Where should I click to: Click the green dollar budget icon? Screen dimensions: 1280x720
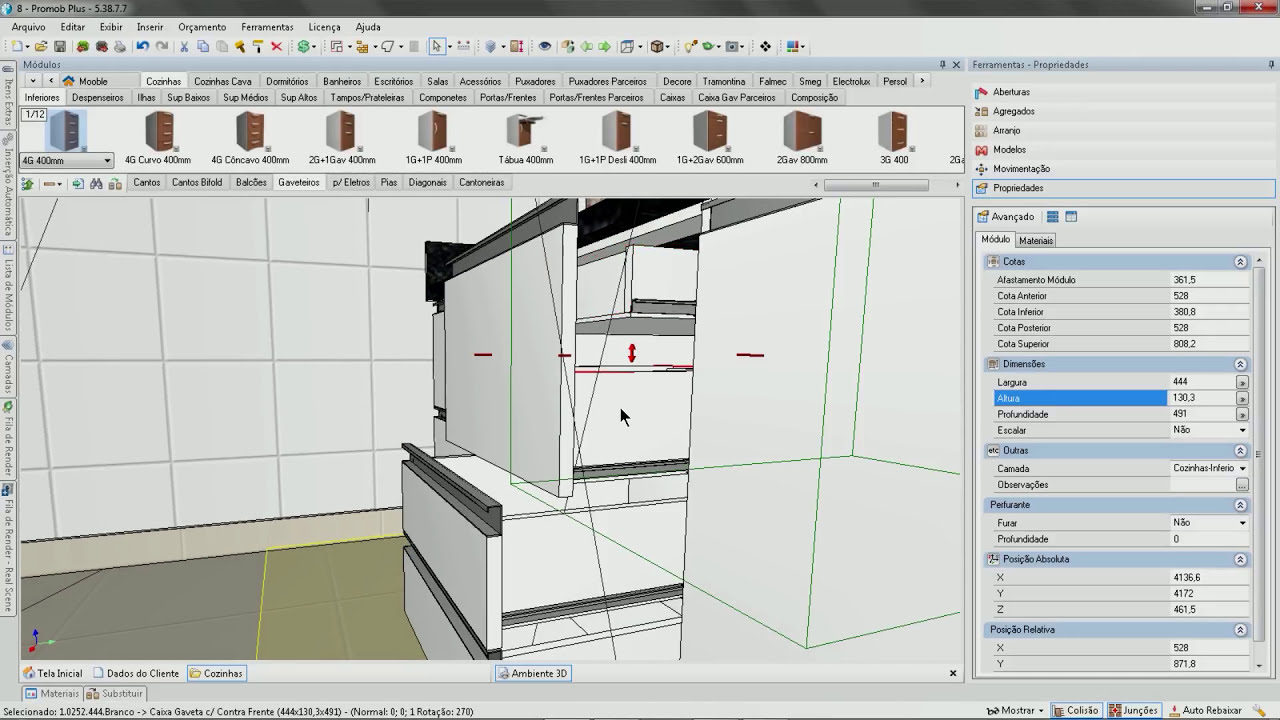tap(304, 46)
